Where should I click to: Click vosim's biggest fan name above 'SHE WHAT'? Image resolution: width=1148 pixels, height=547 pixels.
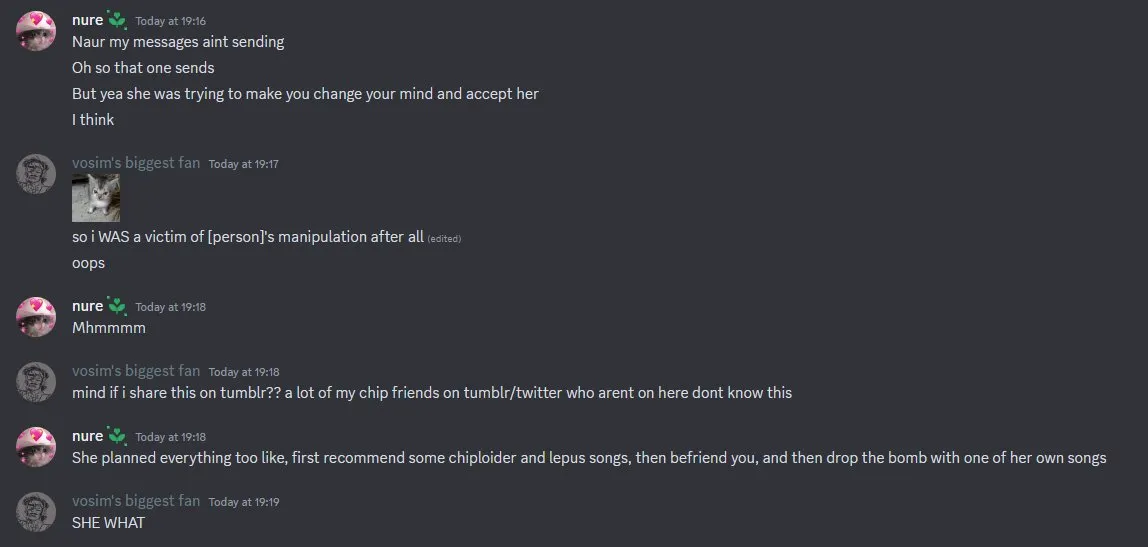click(x=136, y=501)
